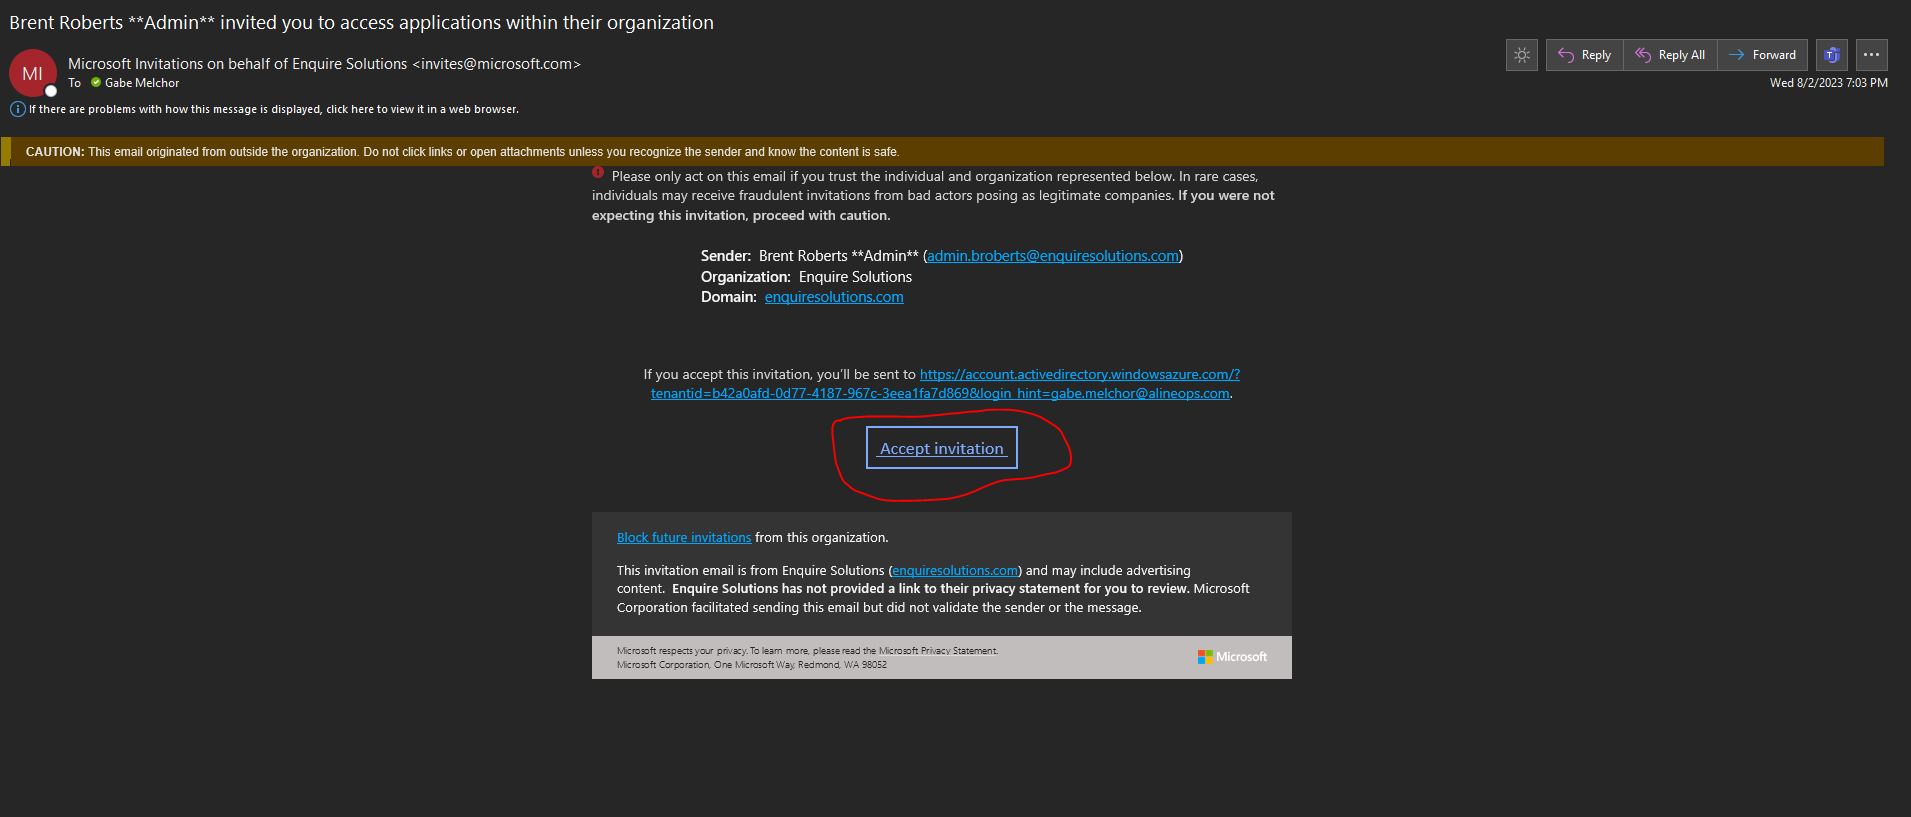Viewport: 1911px width, 817px height.
Task: Click the MI sender avatar
Action: click(32, 73)
